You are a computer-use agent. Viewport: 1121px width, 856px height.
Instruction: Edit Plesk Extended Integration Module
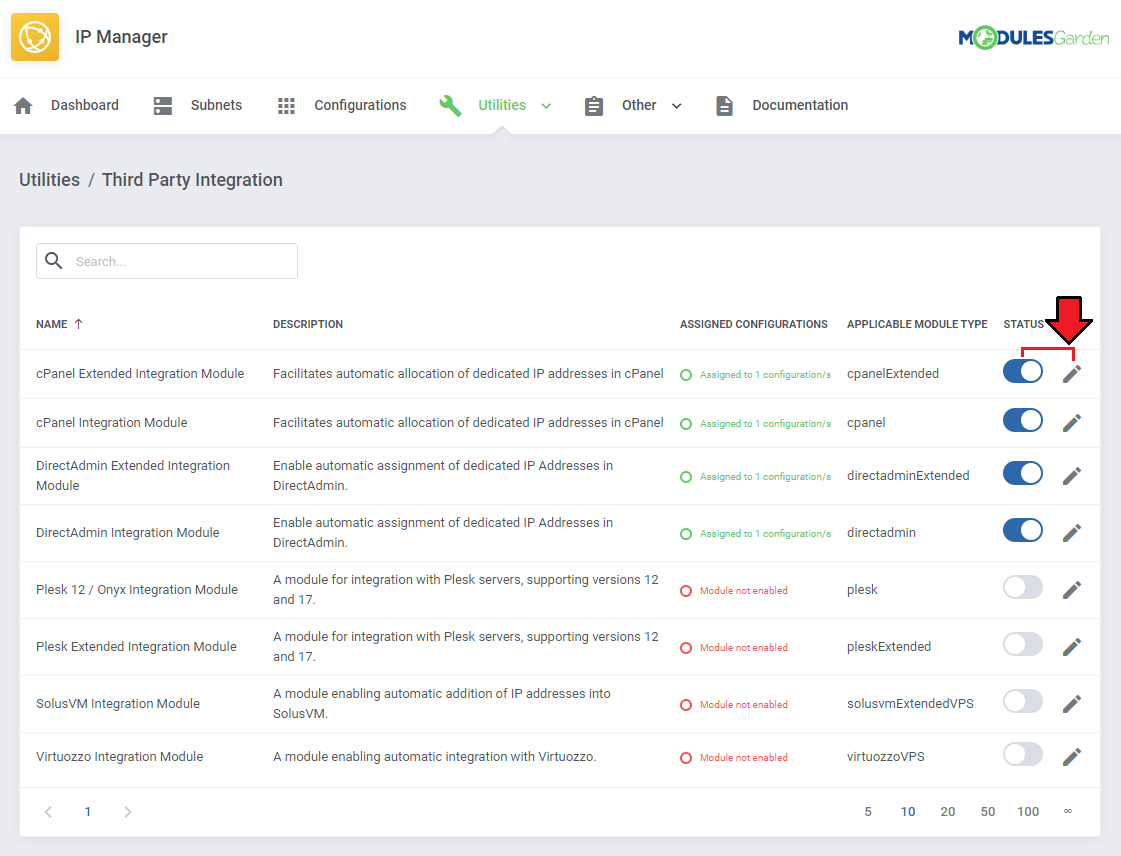[1071, 647]
